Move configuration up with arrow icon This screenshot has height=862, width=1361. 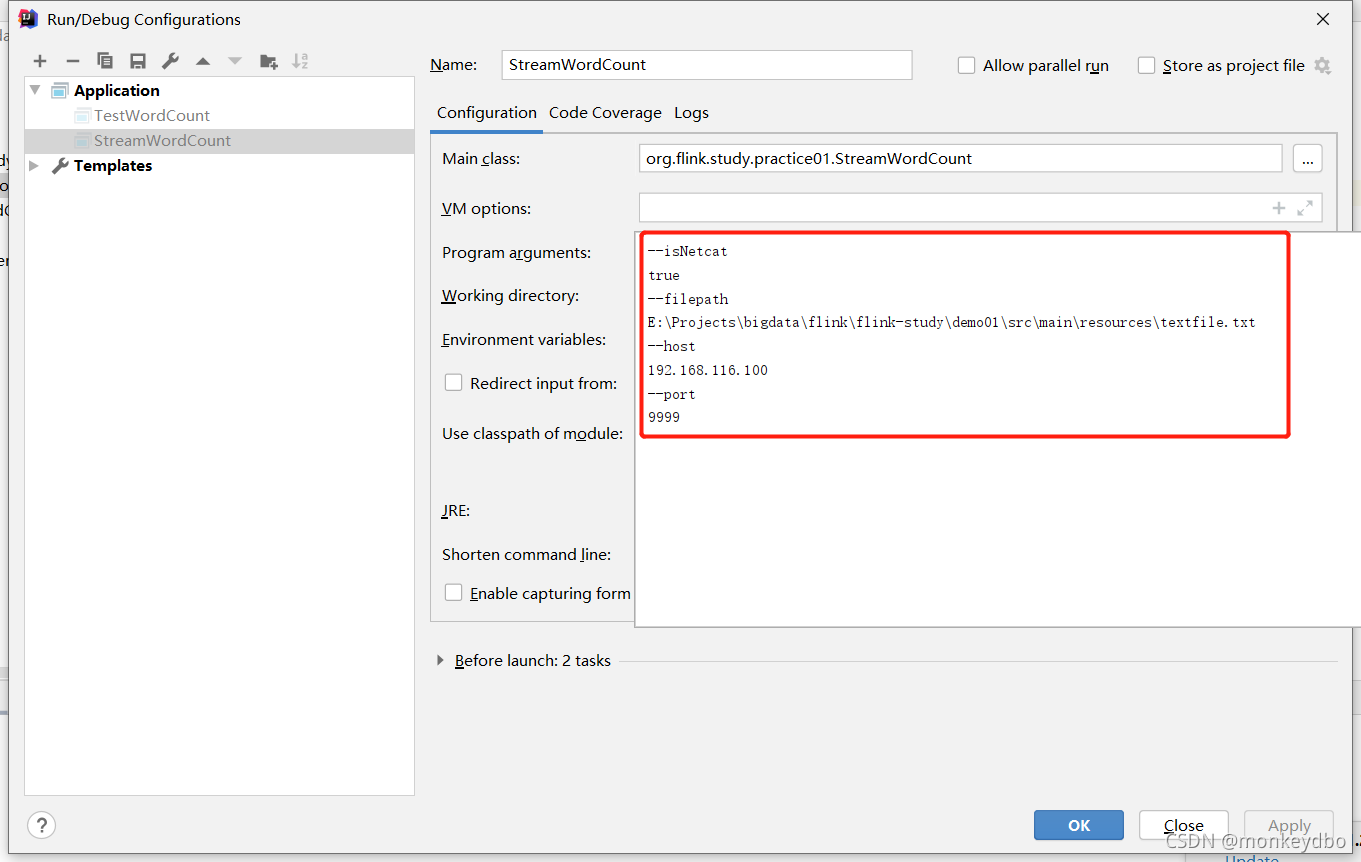coord(203,61)
